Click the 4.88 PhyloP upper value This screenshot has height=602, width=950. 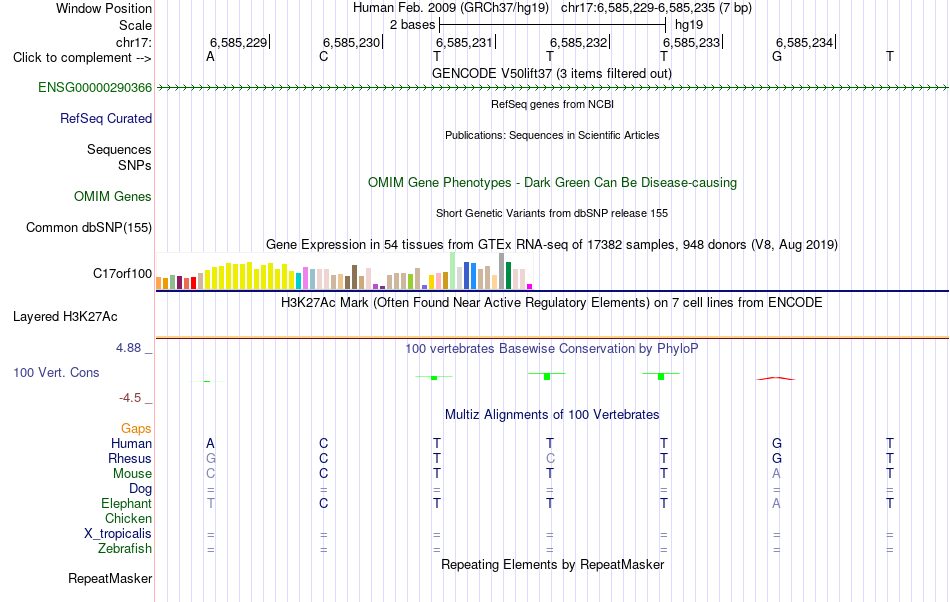128,348
